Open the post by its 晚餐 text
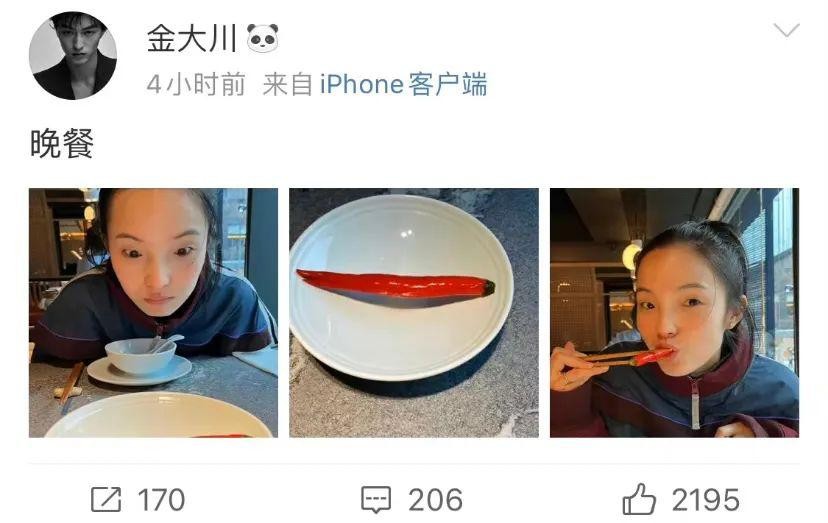The height and width of the screenshot is (523, 828). (62, 143)
